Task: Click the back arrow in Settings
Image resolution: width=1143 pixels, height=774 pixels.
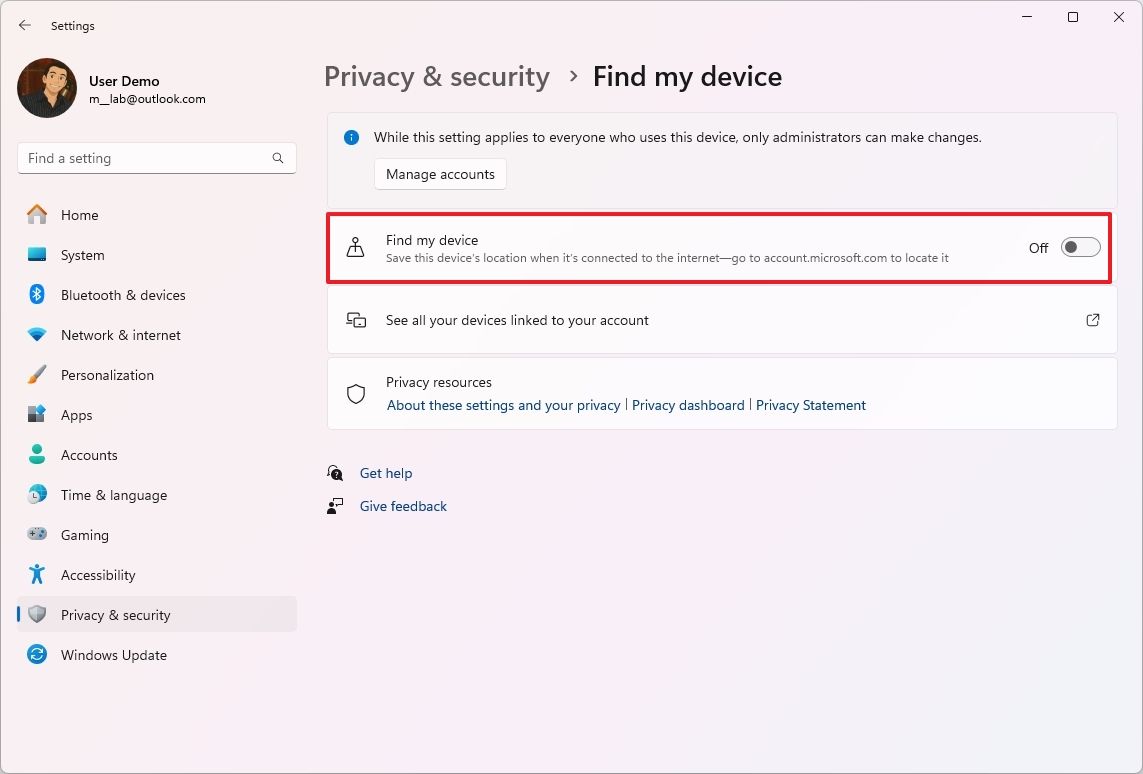Action: (25, 26)
